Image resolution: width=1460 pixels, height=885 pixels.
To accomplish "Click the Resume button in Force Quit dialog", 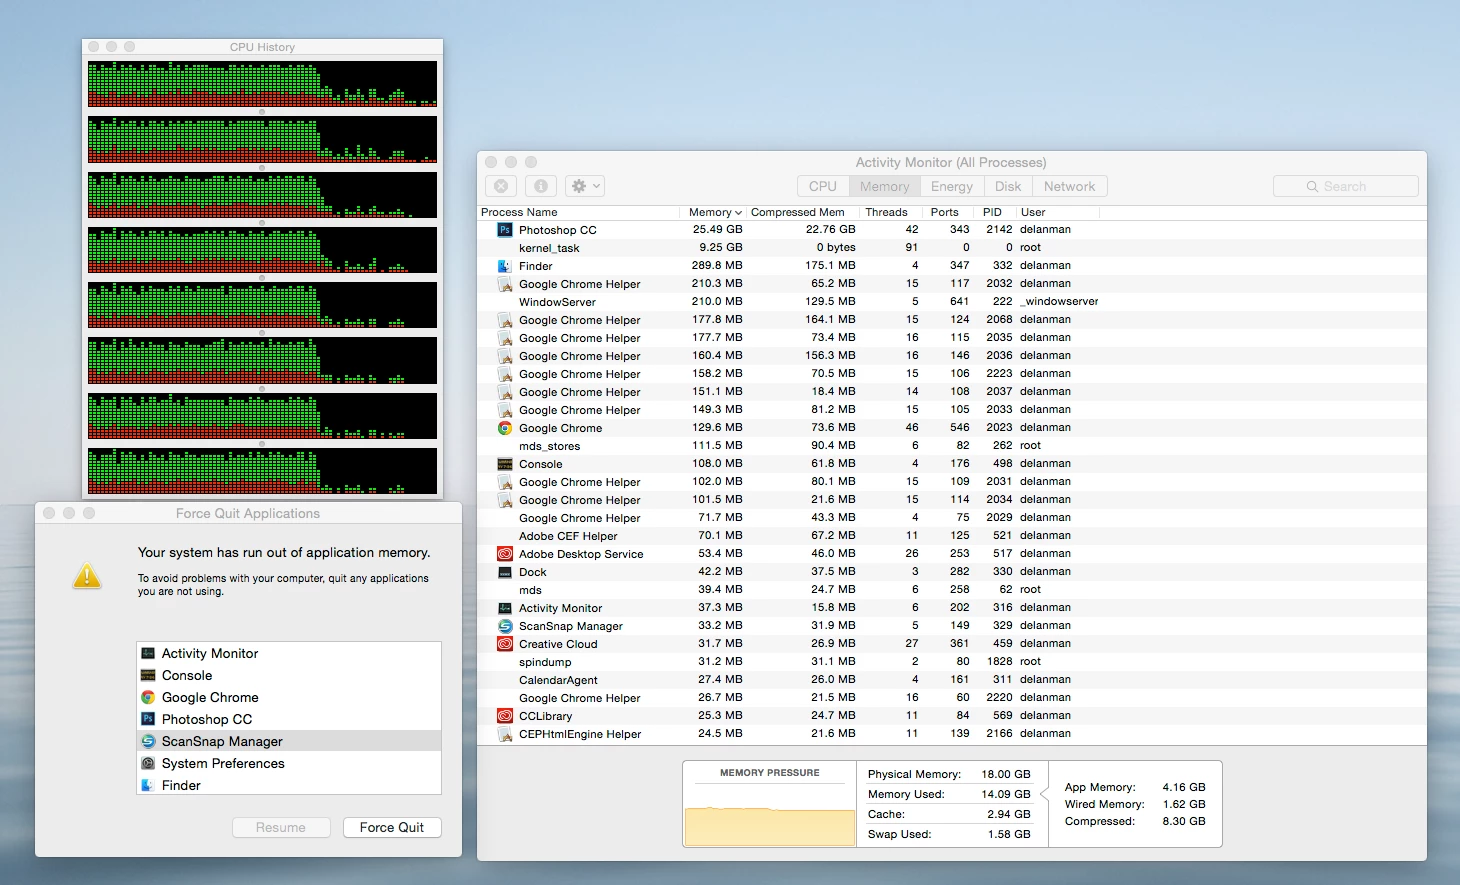I will click(281, 827).
